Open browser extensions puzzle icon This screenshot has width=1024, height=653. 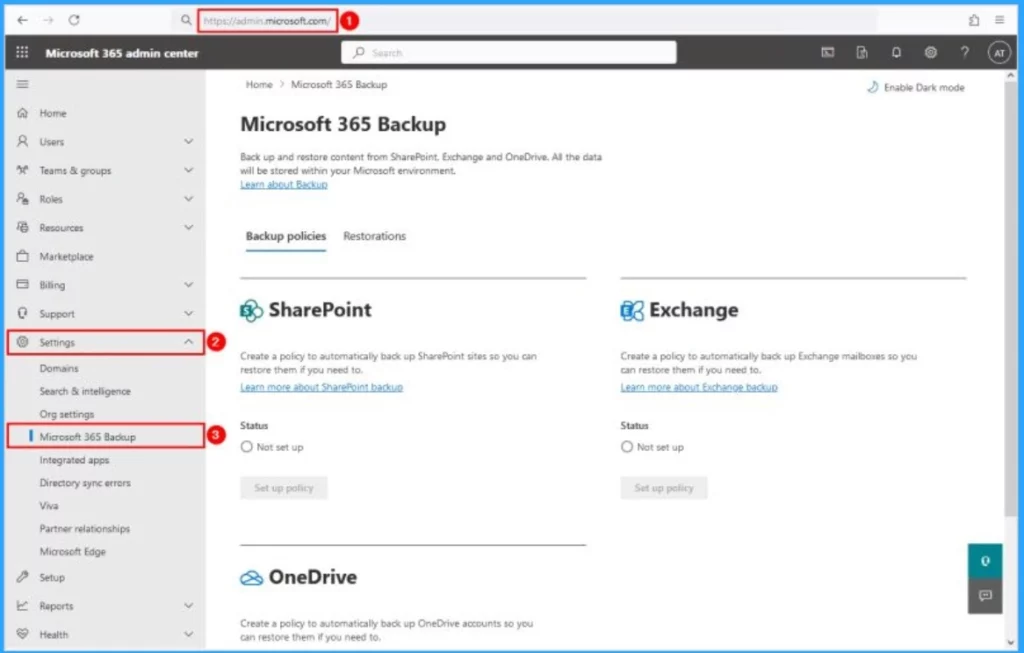[x=974, y=20]
